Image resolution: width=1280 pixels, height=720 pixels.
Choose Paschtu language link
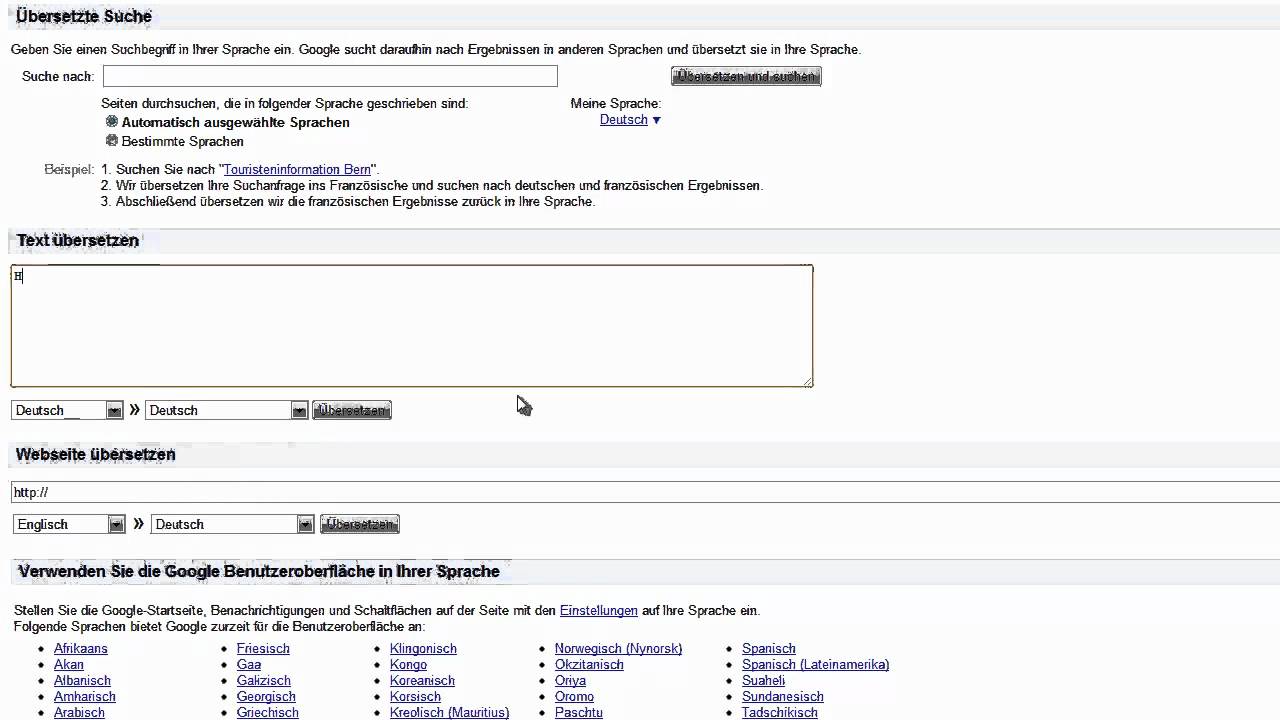[579, 712]
